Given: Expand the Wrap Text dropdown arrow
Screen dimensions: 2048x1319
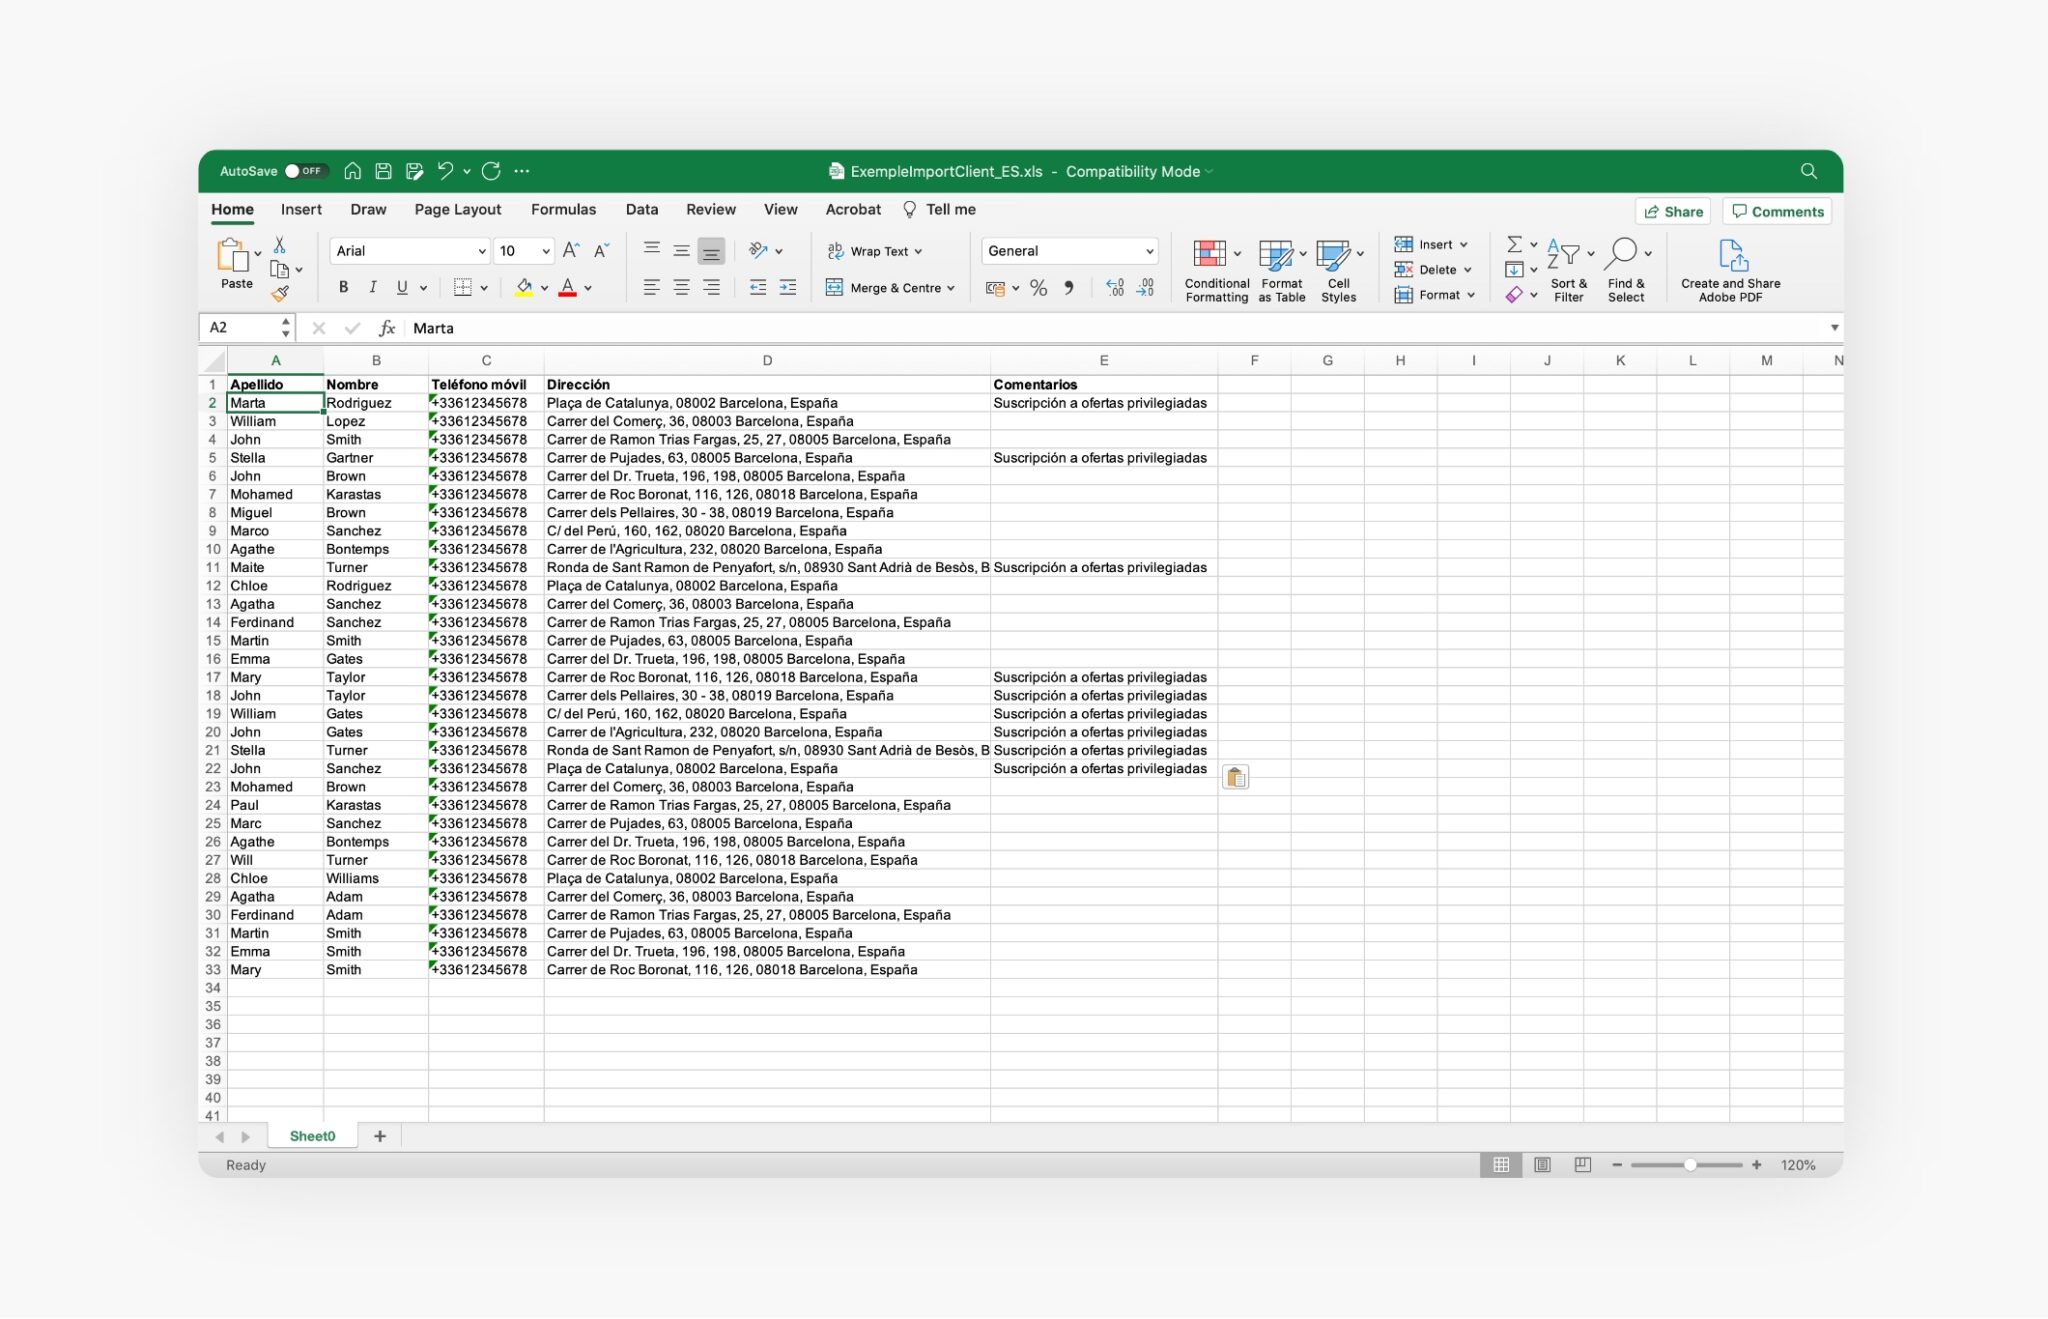Looking at the screenshot, I should pyautogui.click(x=918, y=252).
